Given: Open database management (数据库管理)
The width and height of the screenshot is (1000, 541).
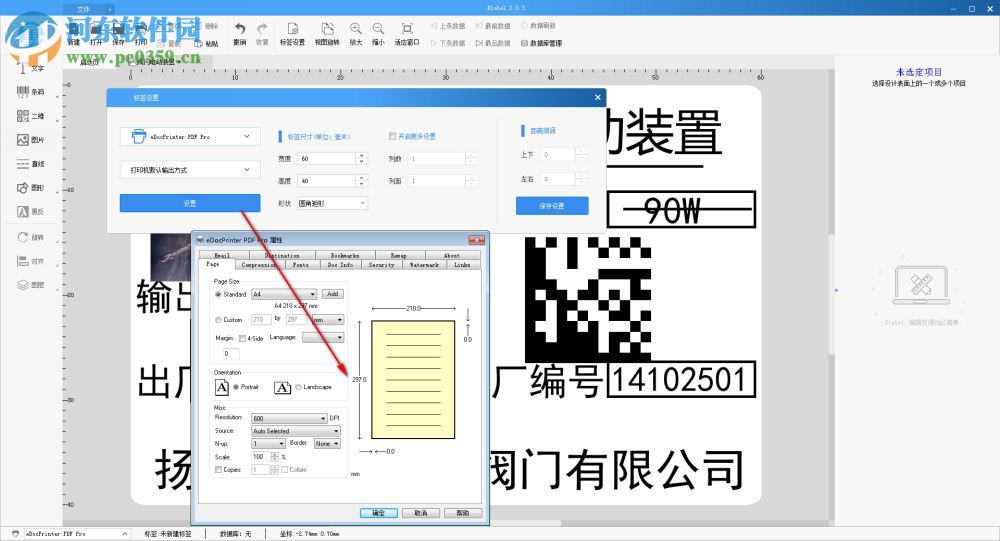Looking at the screenshot, I should pyautogui.click(x=541, y=43).
